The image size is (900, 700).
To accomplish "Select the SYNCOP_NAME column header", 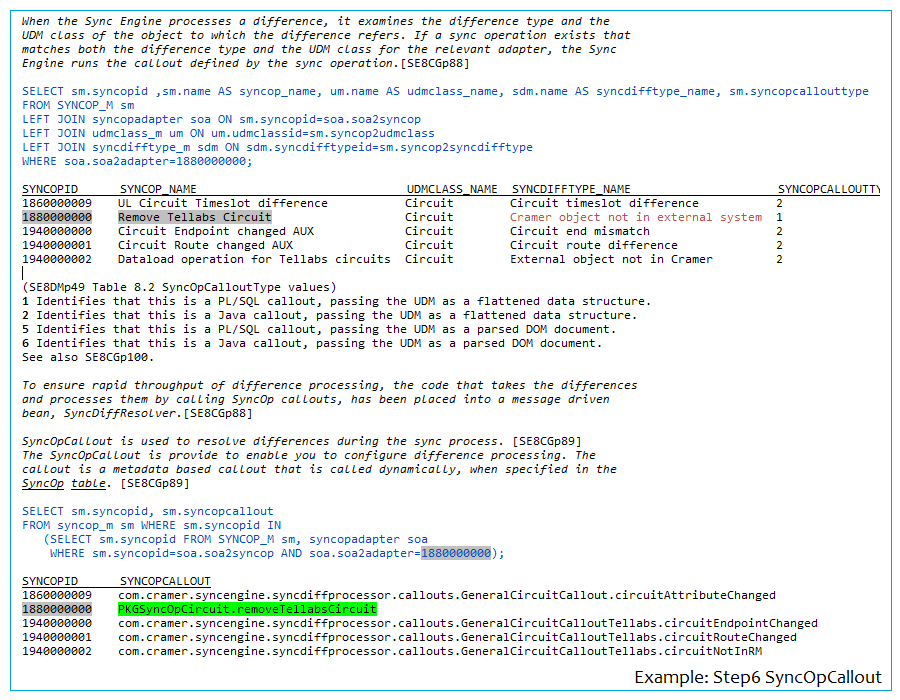I will pyautogui.click(x=158, y=189).
